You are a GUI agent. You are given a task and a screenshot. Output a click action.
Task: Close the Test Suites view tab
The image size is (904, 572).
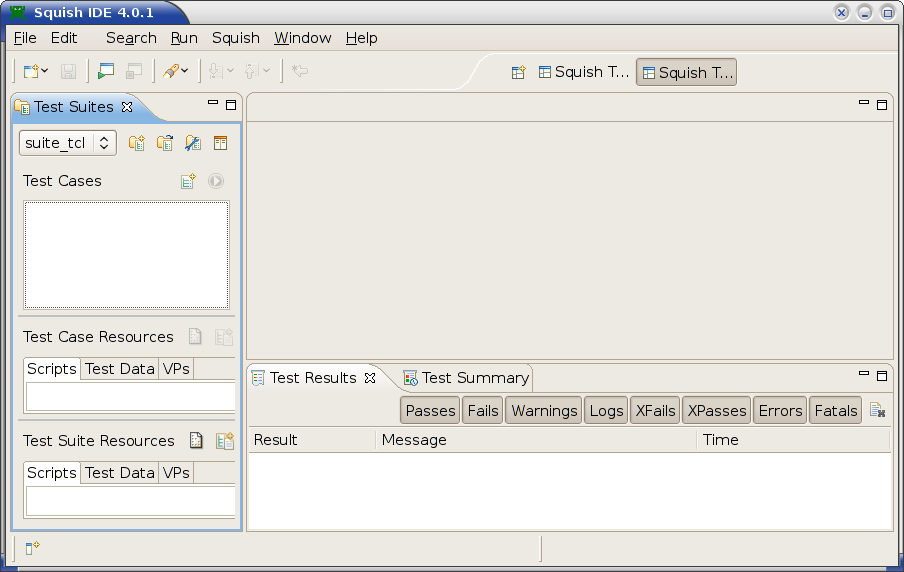(x=127, y=107)
